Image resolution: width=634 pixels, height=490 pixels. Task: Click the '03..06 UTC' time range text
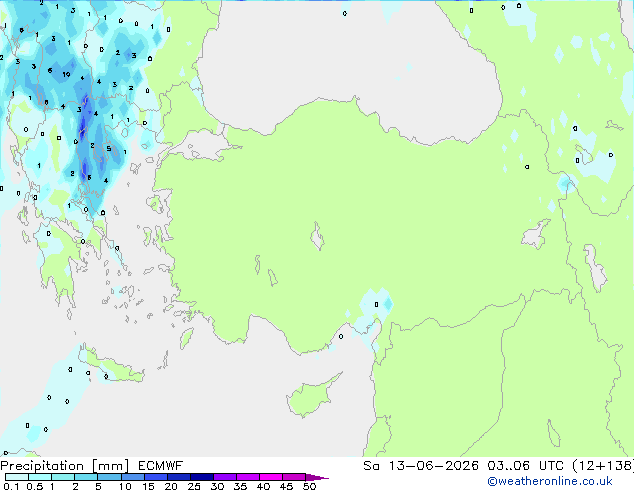tap(525, 466)
